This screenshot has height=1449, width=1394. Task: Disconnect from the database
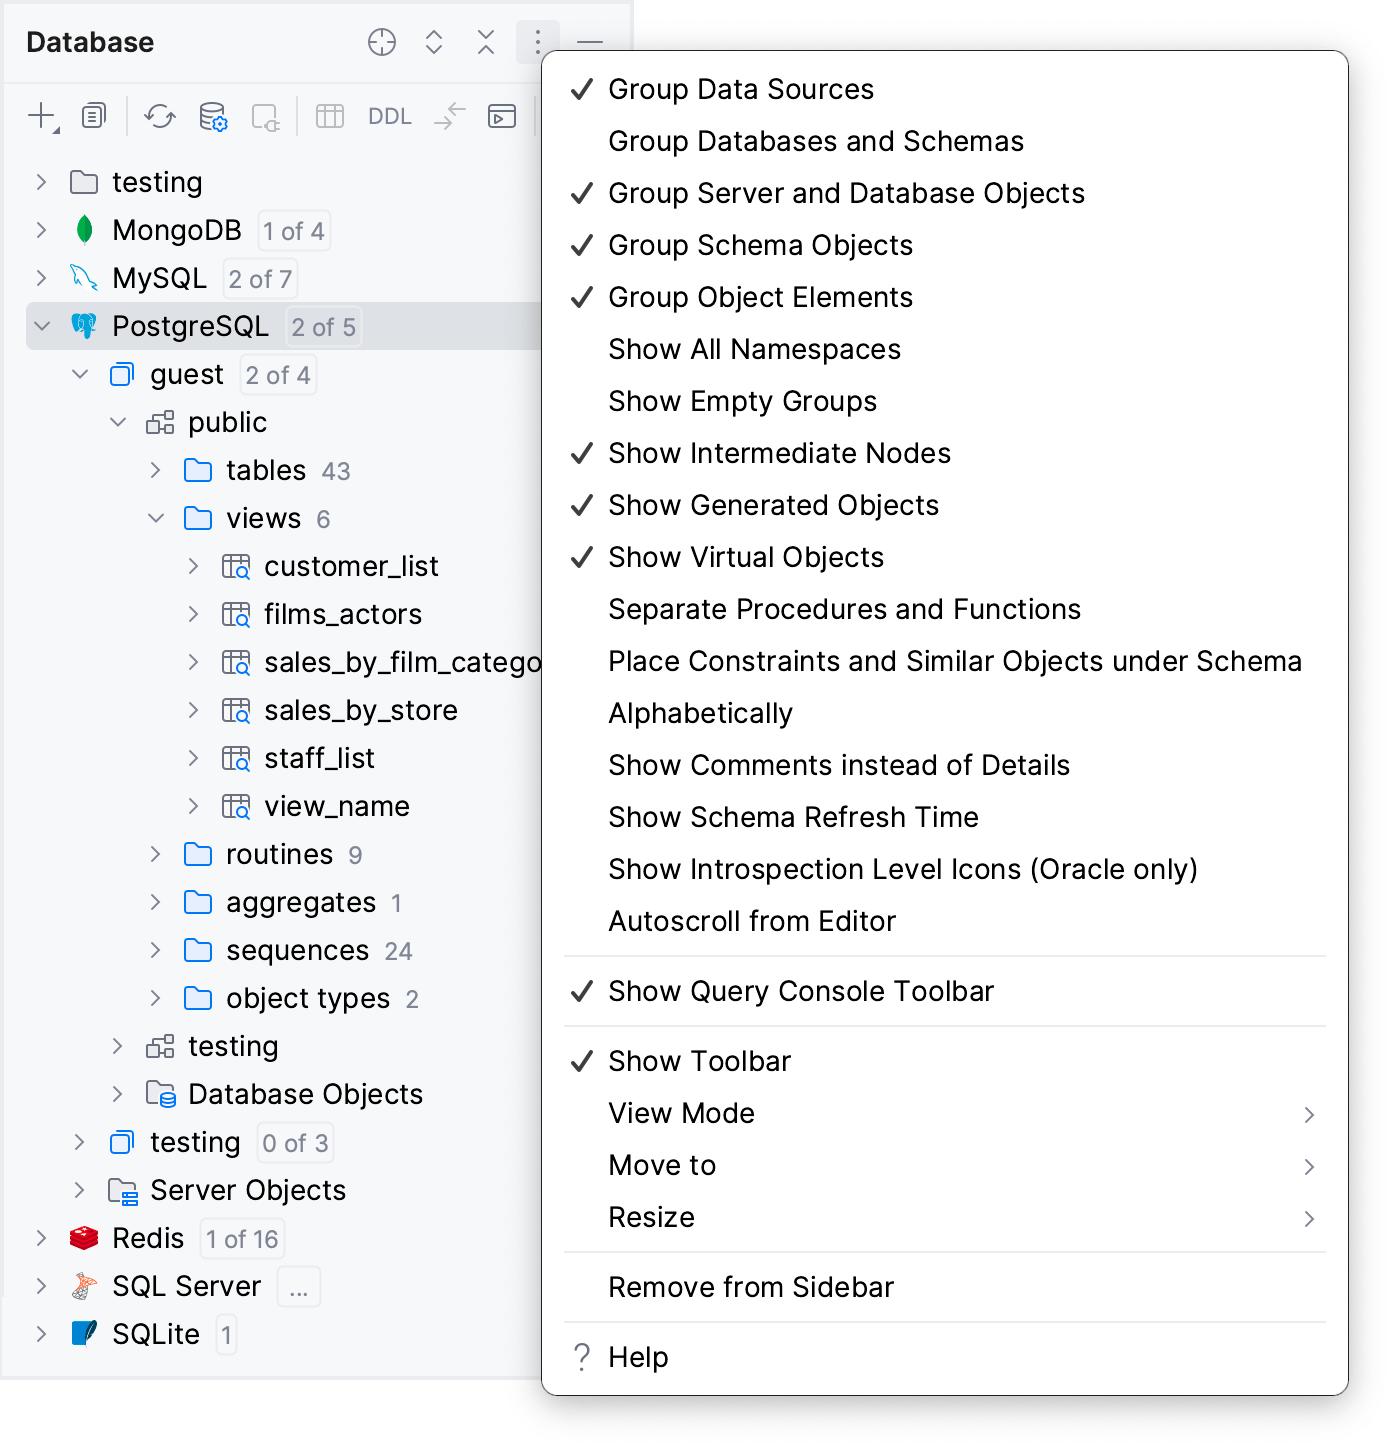click(x=264, y=116)
